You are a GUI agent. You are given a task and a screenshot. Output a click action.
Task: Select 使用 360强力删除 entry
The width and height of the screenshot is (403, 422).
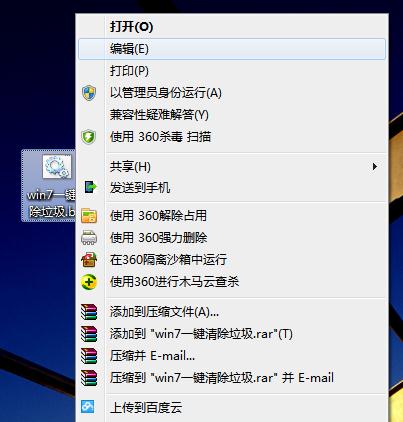click(232, 238)
